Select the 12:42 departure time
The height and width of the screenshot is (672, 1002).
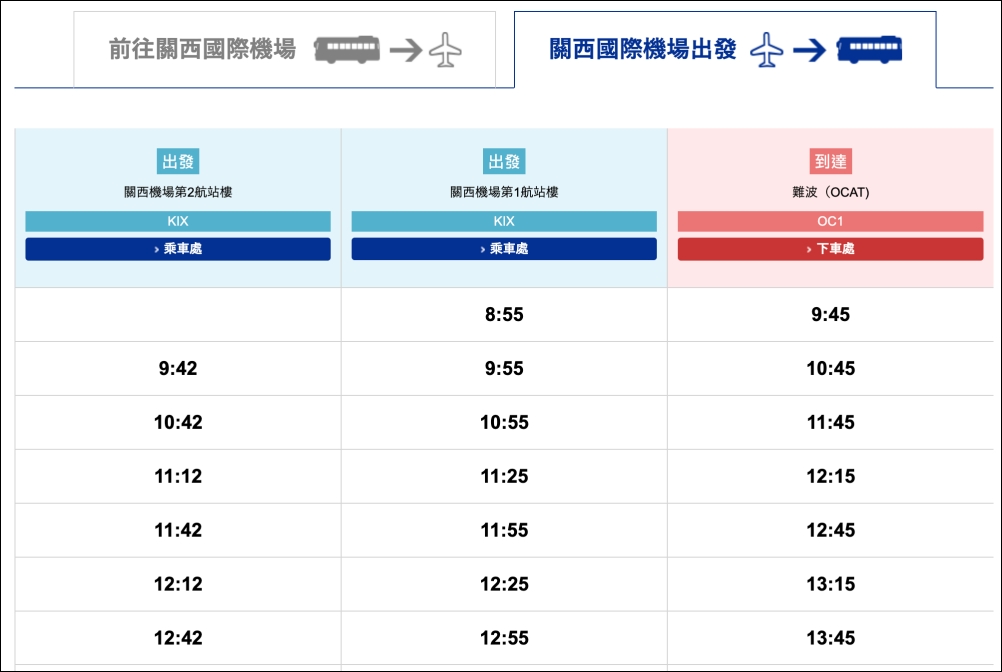[178, 638]
